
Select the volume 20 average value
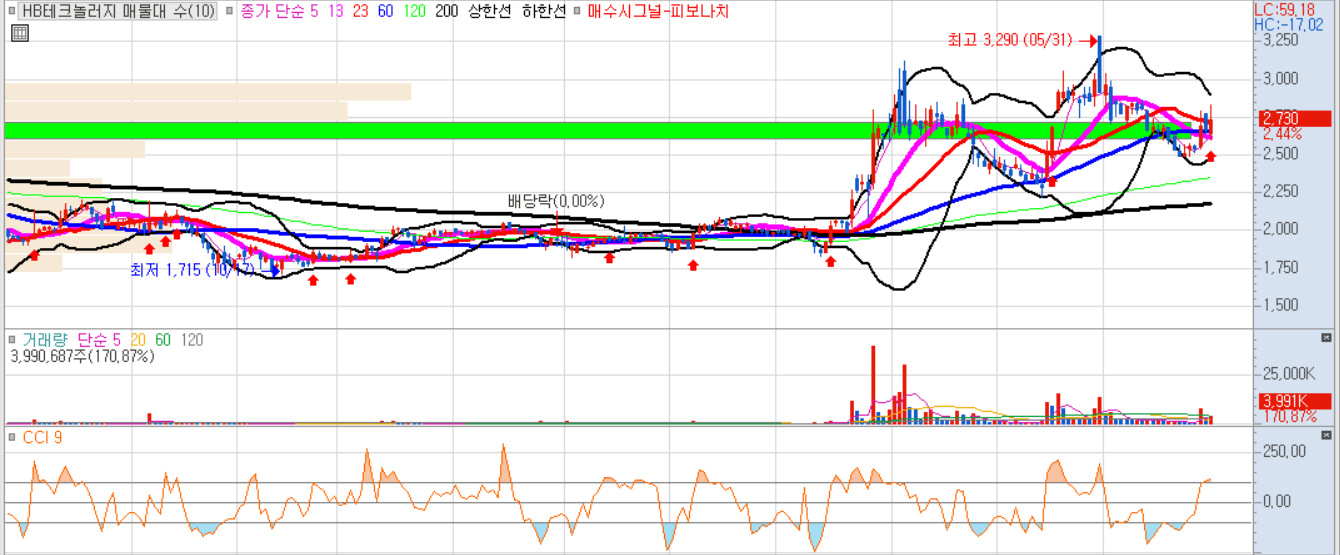[x=138, y=341]
